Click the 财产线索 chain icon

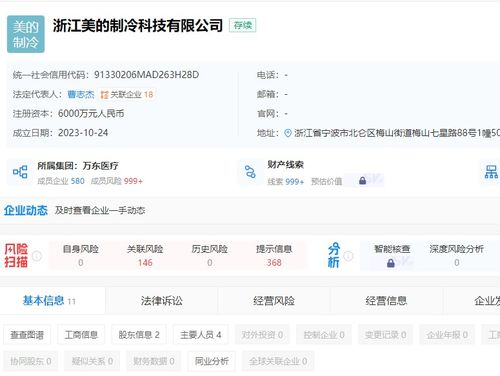pos(250,172)
